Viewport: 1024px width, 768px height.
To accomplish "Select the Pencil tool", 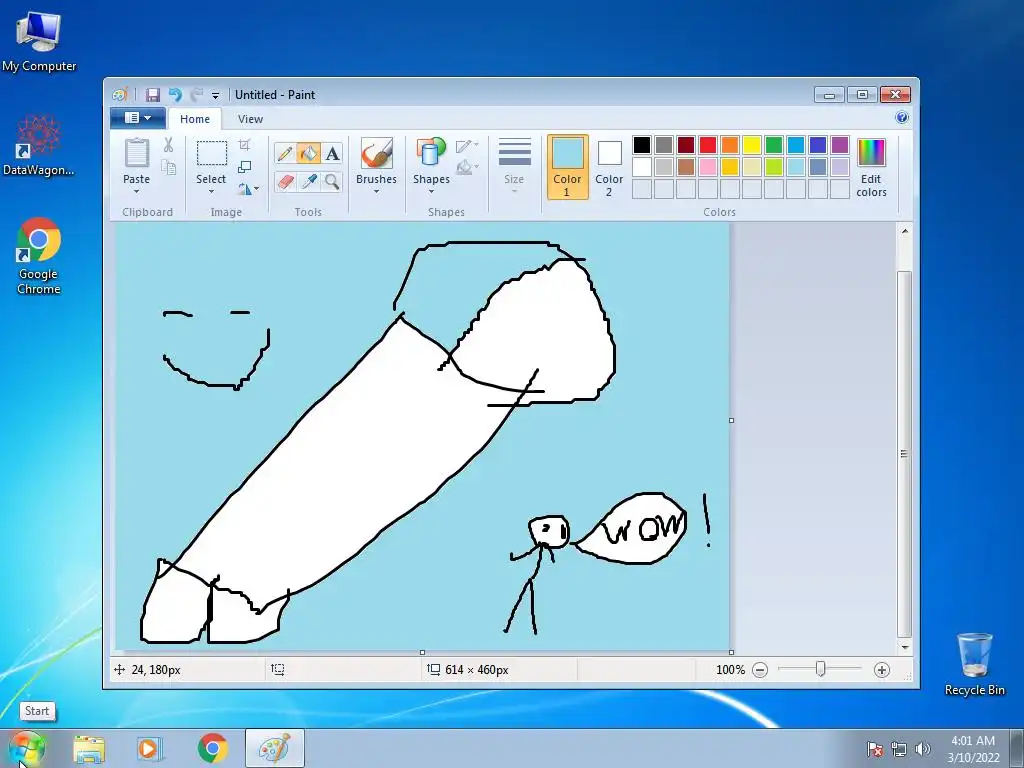I will (285, 153).
